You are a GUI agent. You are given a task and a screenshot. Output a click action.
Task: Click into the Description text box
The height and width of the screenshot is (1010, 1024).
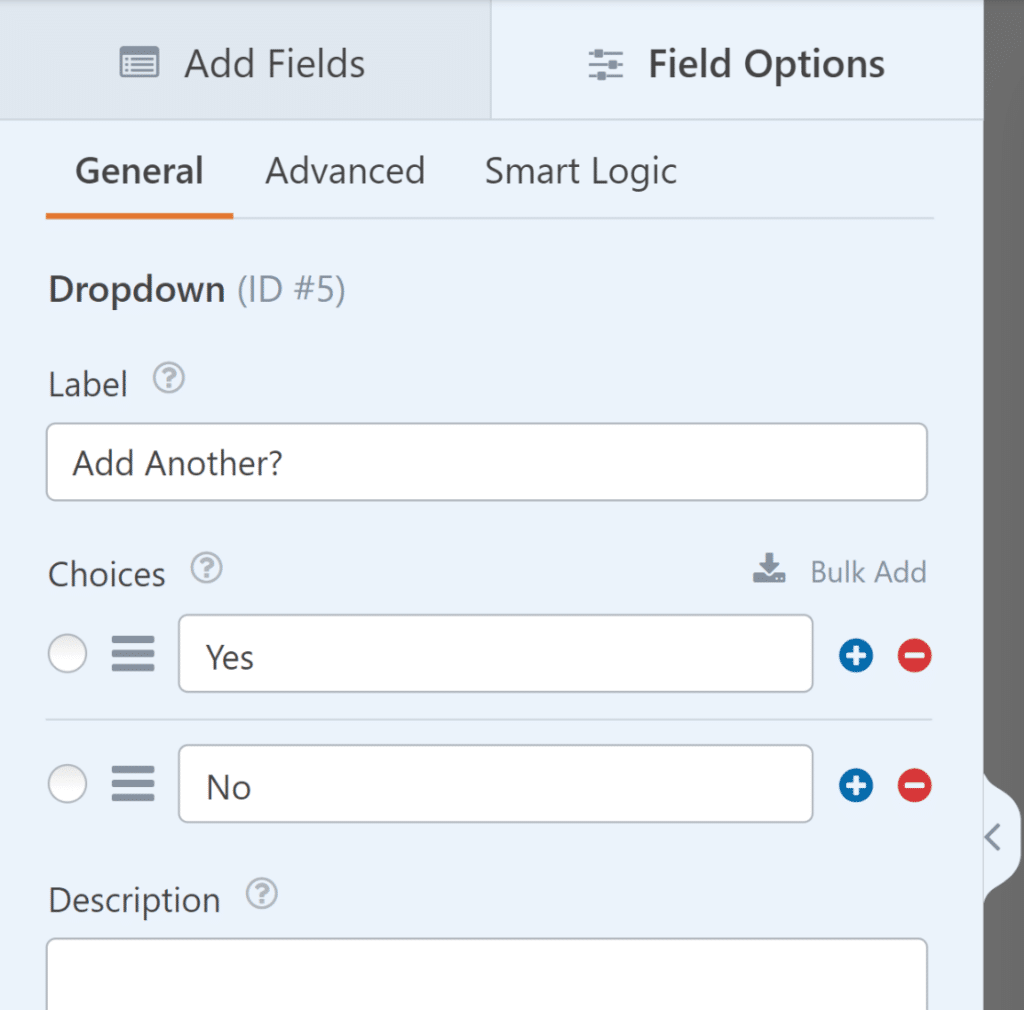tap(486, 975)
